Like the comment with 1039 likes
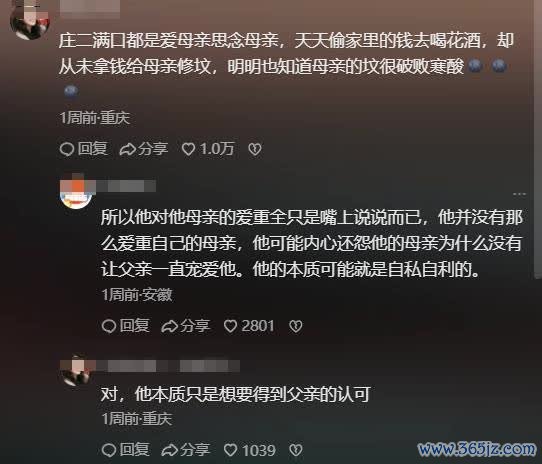This screenshot has width=542, height=464. [x=230, y=450]
